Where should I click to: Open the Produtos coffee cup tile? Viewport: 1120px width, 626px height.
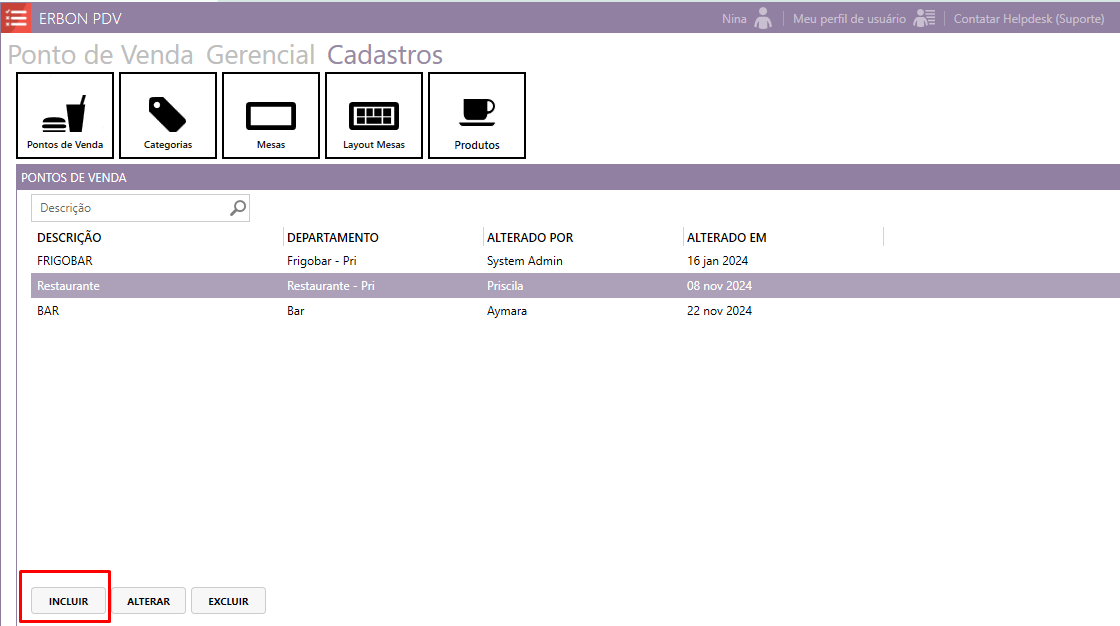tap(477, 116)
